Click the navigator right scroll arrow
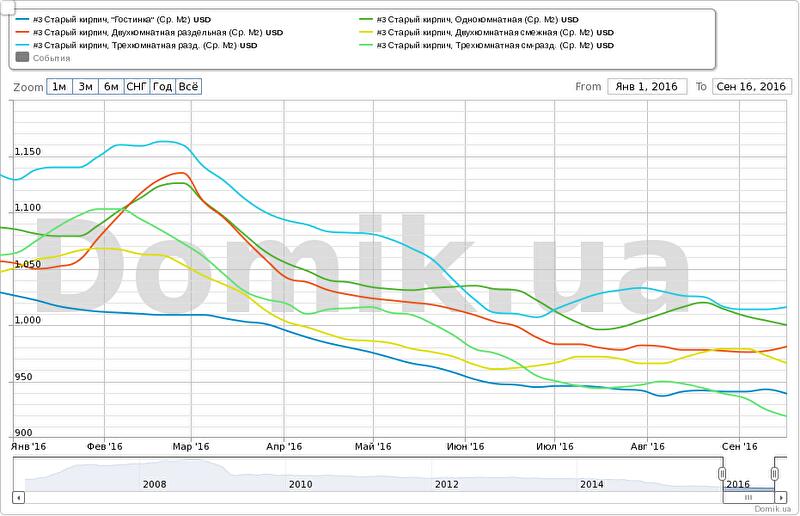The image size is (800, 516). coord(781,495)
